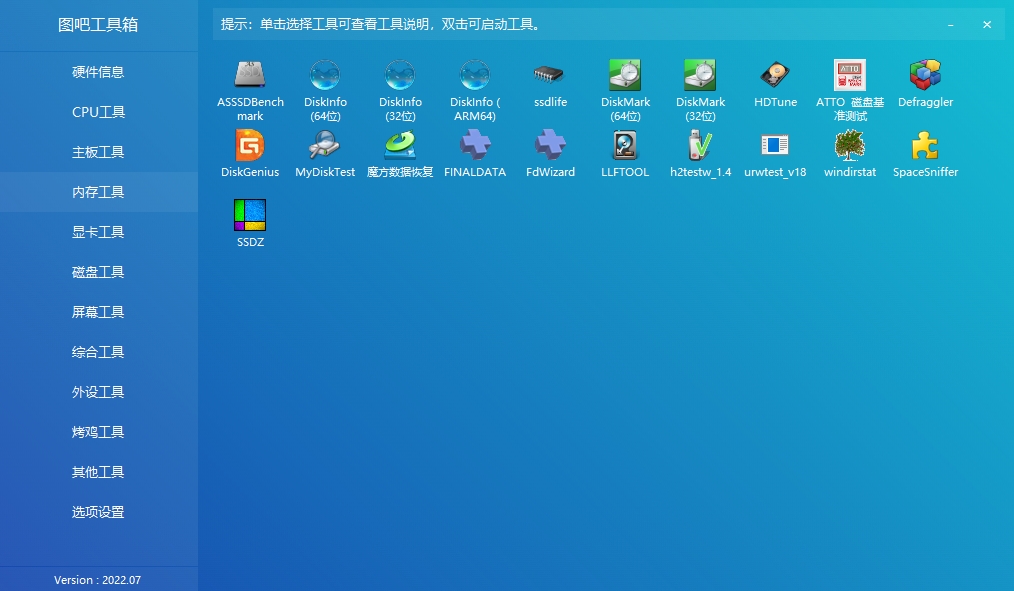
Task: Open 选项设置 settings
Action: click(97, 511)
